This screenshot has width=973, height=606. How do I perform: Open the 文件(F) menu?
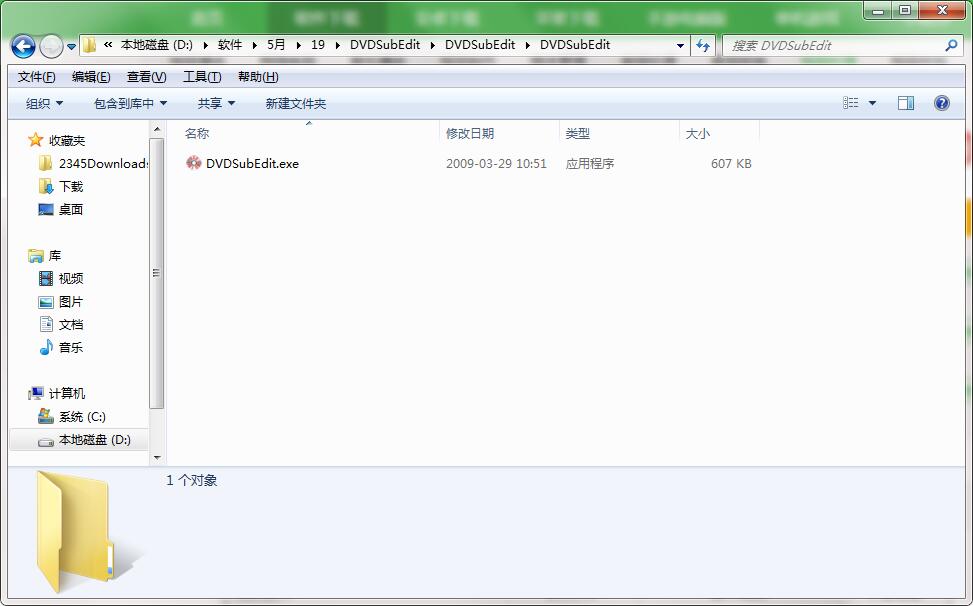(x=37, y=77)
